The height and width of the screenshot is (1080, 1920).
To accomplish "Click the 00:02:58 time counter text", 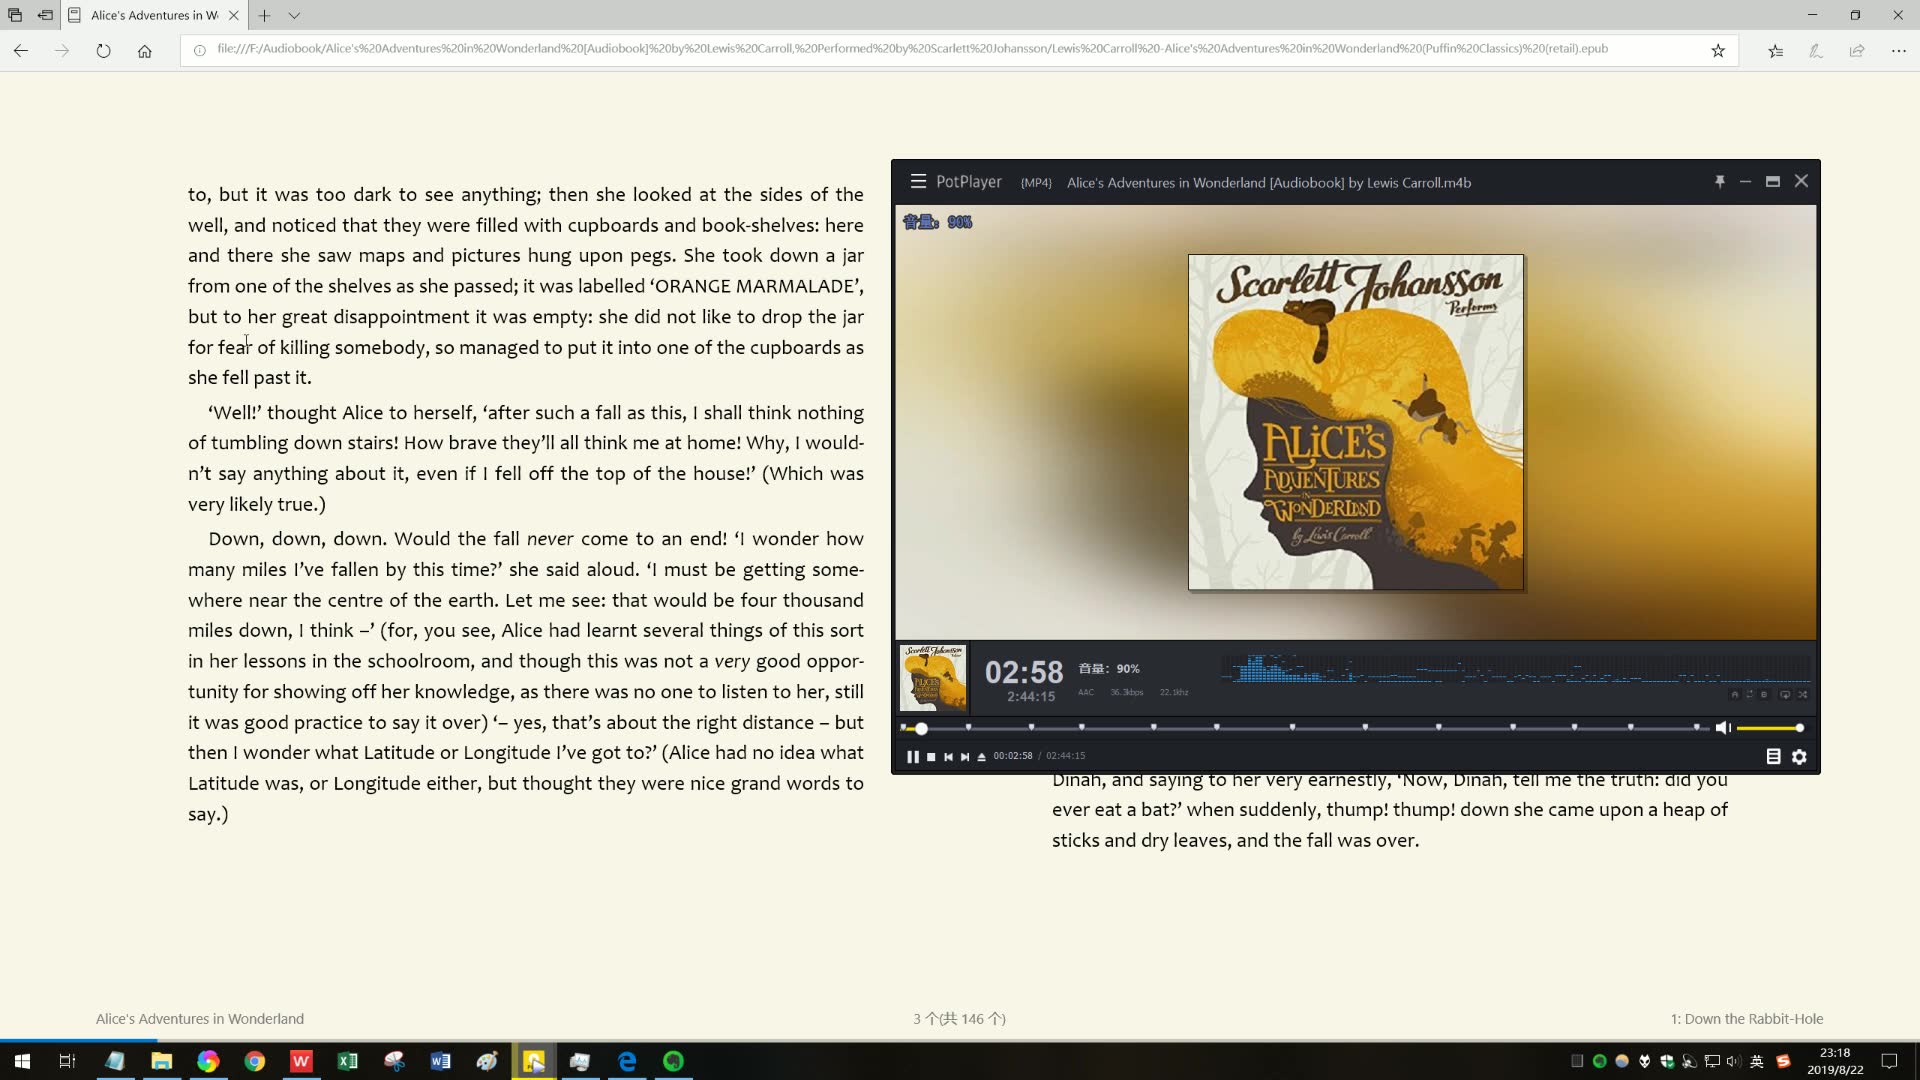I will click(1012, 756).
